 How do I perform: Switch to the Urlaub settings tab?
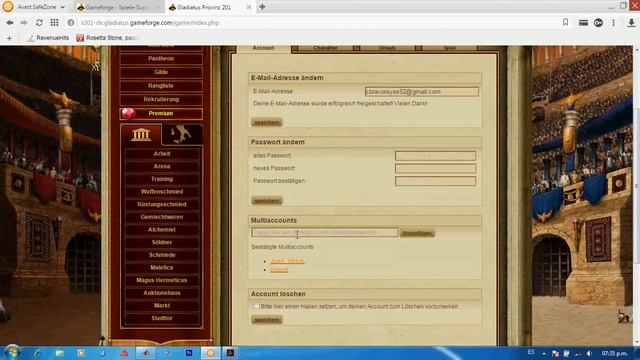(x=387, y=48)
